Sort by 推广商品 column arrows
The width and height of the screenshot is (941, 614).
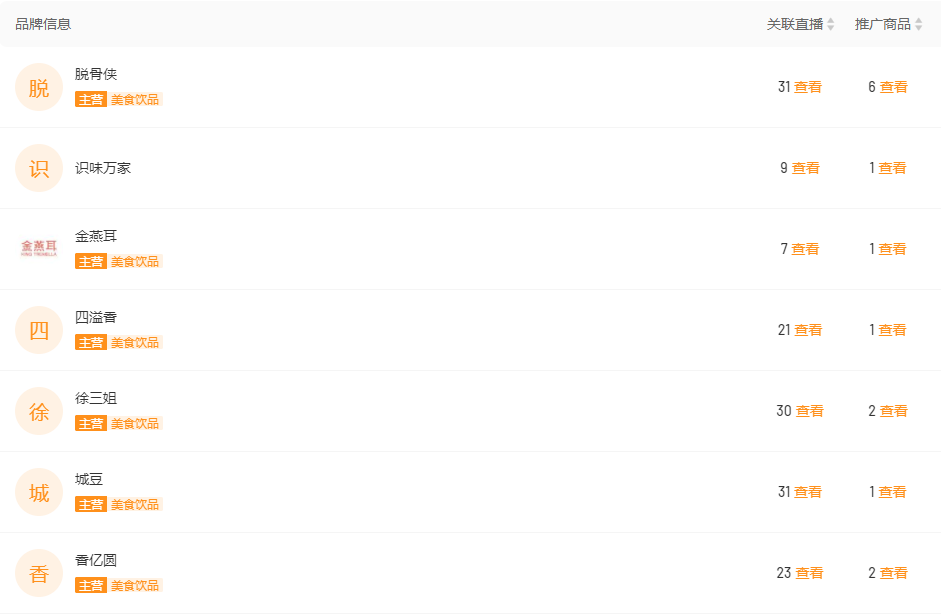tap(918, 24)
